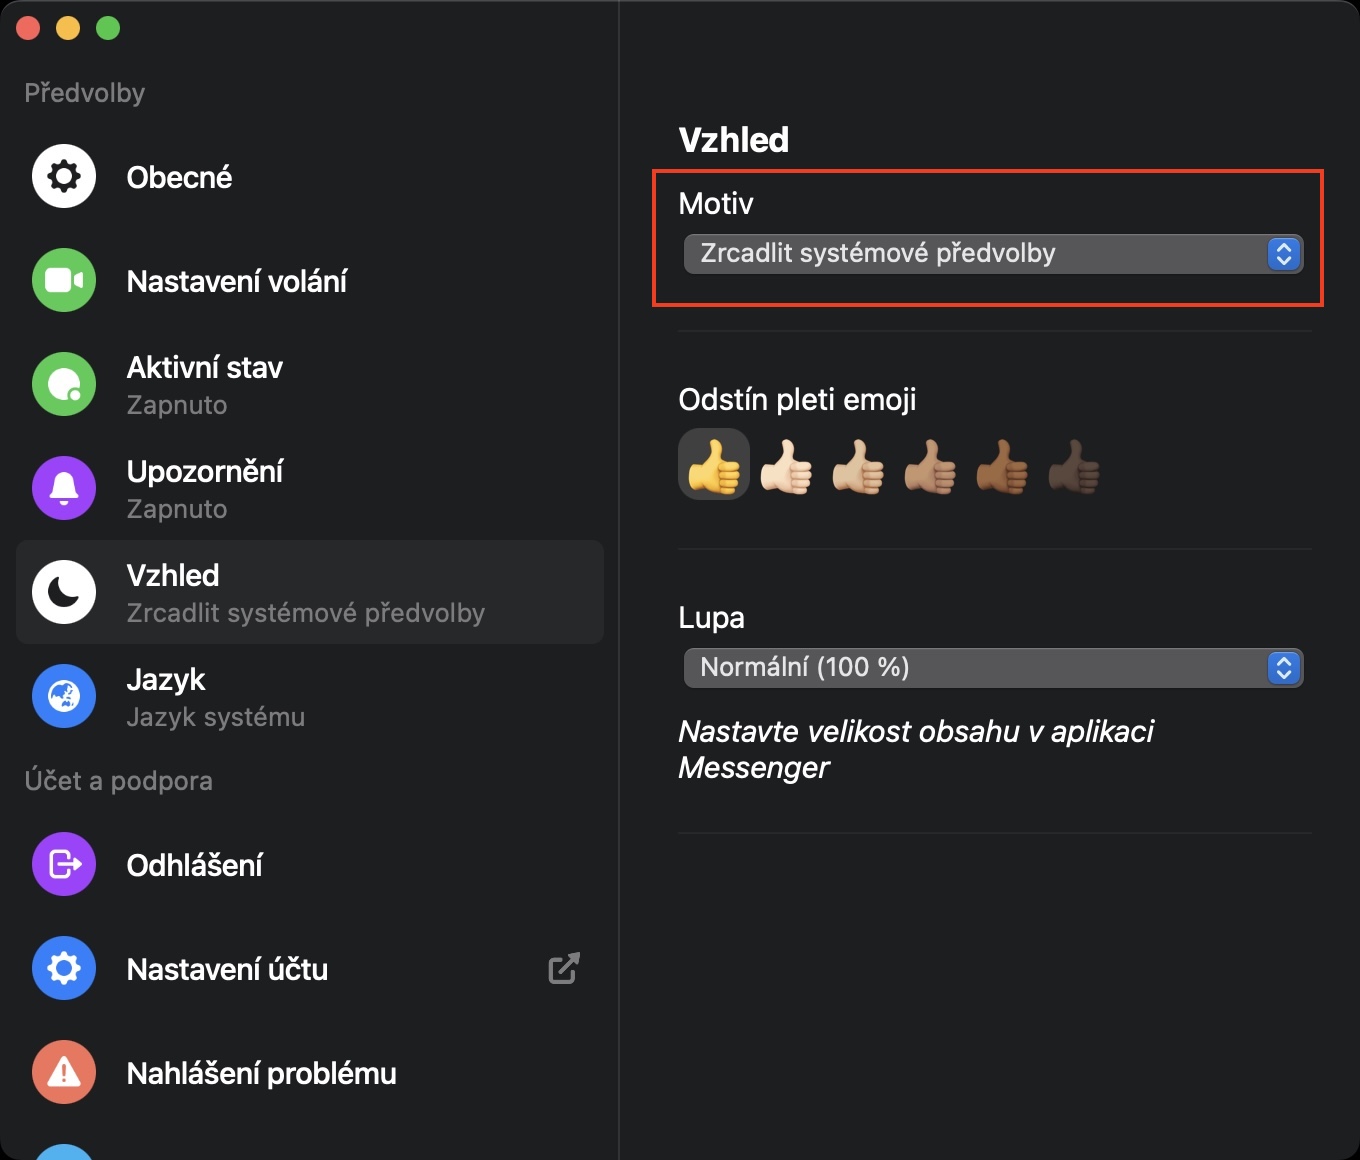Click the green video camera icon
The image size is (1360, 1160).
click(x=64, y=281)
